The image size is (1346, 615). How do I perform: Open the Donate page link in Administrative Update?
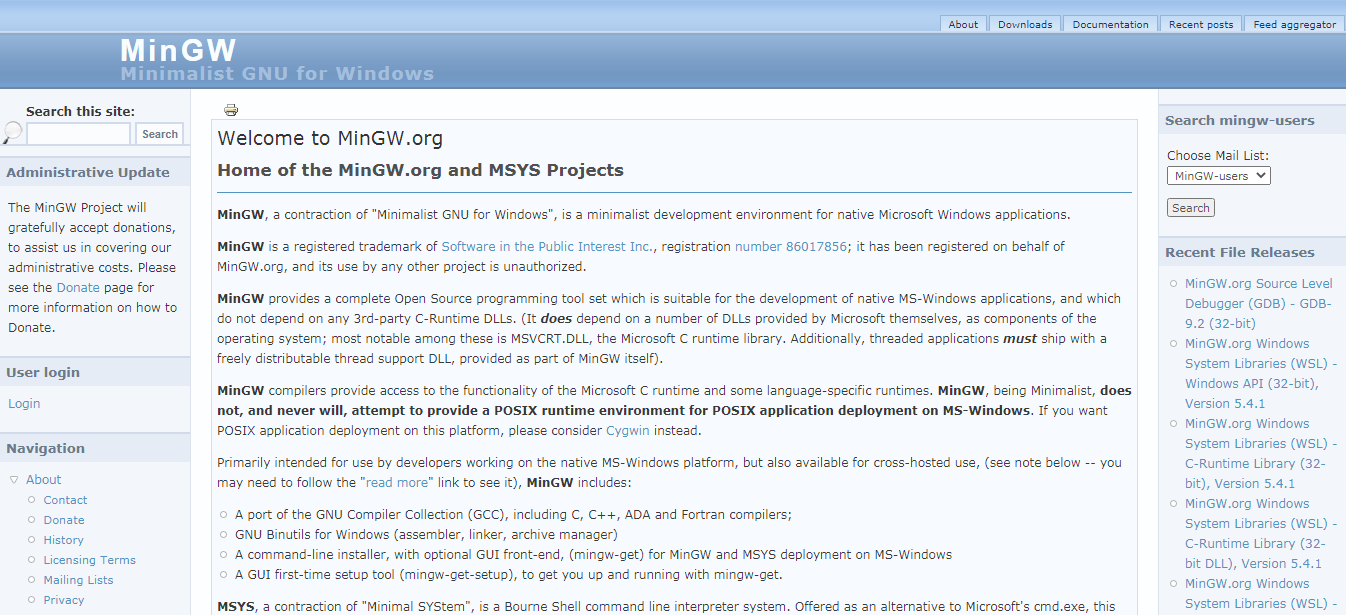pyautogui.click(x=78, y=288)
